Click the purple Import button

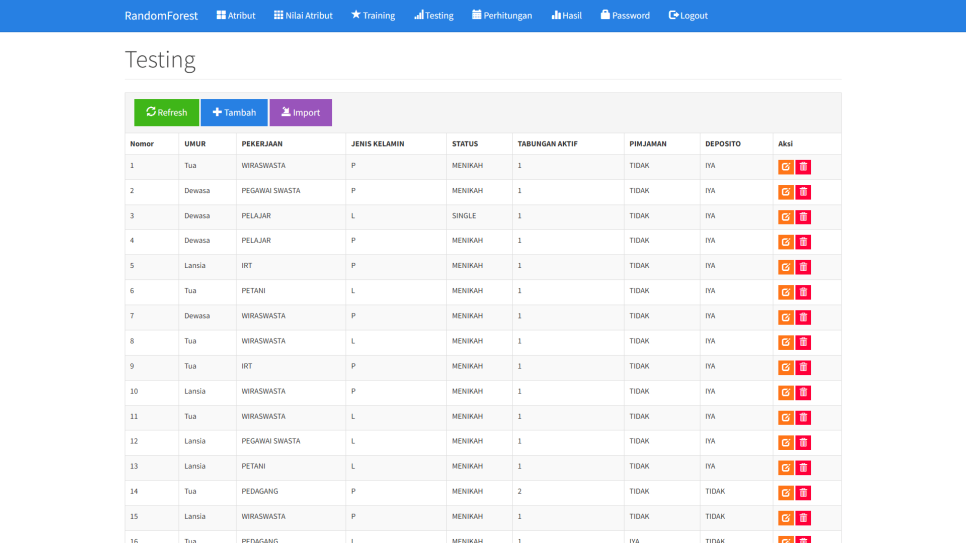pos(300,113)
